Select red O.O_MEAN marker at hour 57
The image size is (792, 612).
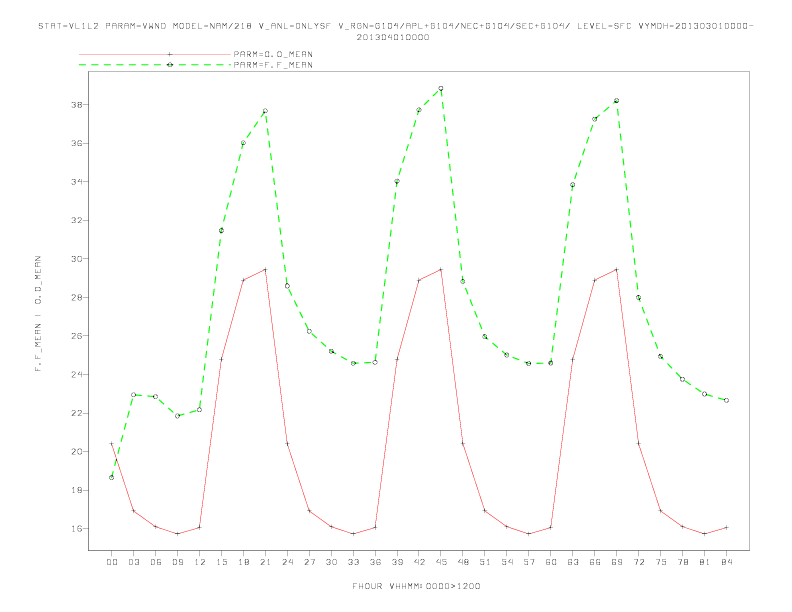pyautogui.click(x=529, y=534)
